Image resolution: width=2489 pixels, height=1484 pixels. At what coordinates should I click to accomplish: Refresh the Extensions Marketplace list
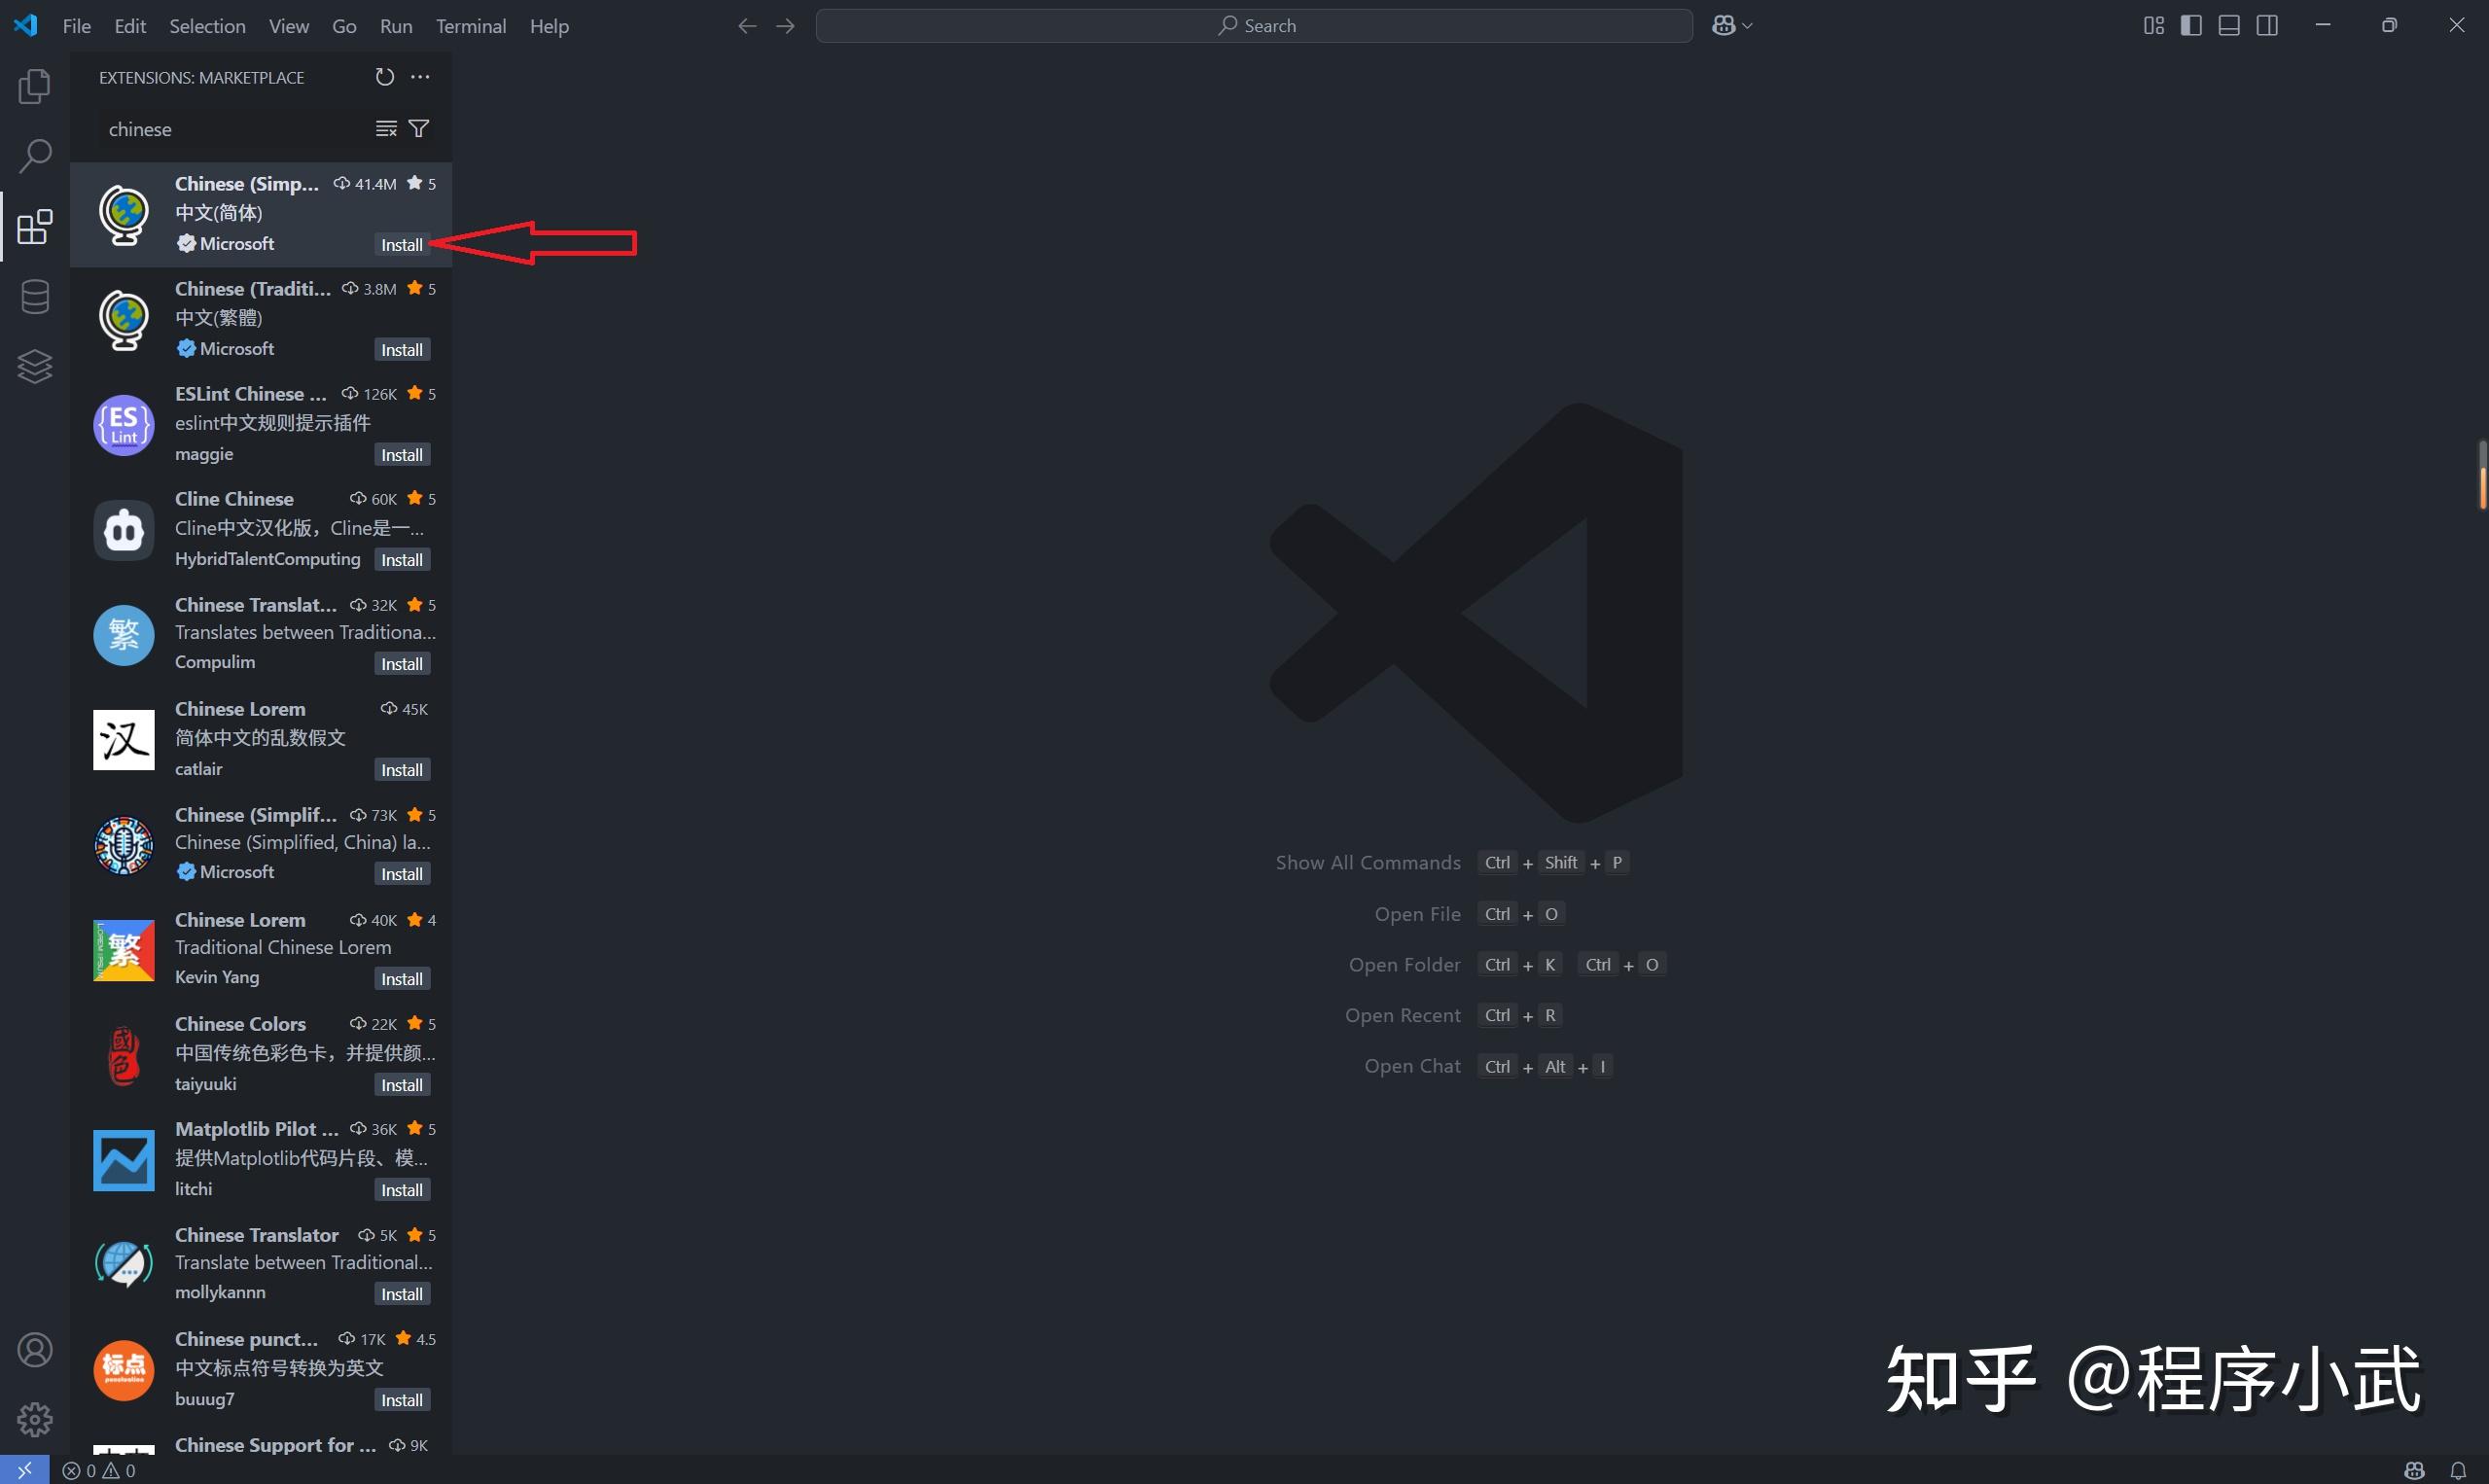pyautogui.click(x=385, y=77)
